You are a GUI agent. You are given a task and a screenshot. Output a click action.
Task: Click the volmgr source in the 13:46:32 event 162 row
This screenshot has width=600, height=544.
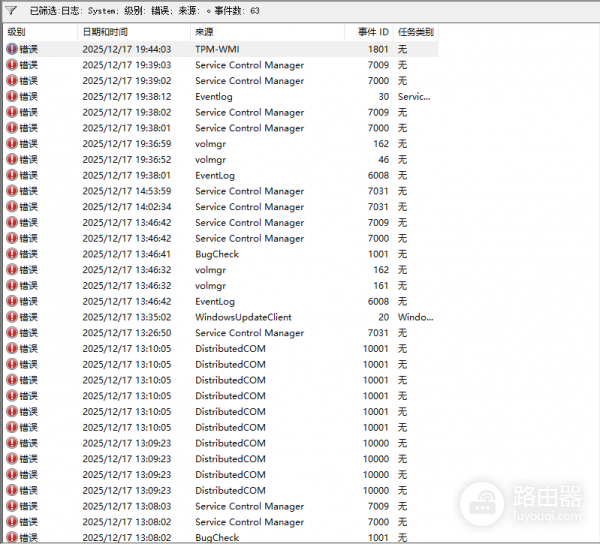pos(210,270)
